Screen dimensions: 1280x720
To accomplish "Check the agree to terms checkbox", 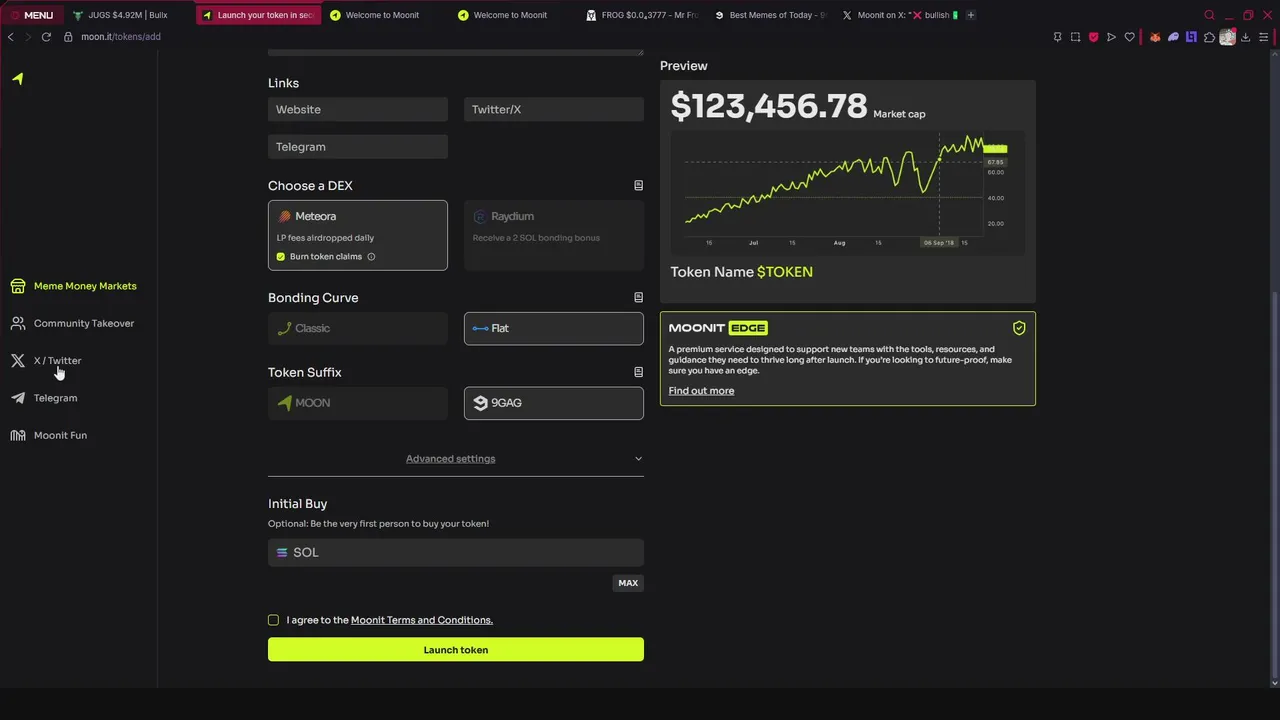I will pos(273,620).
